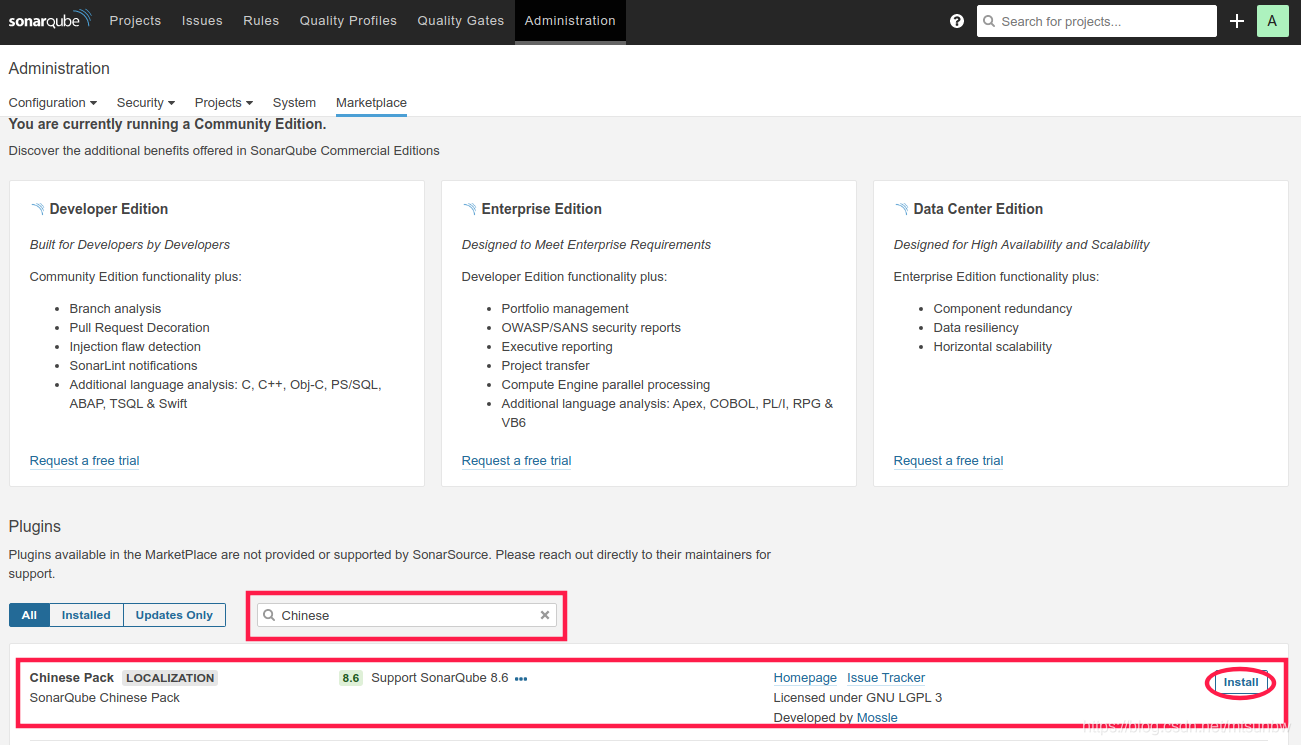Click the Branch analysis list item
1301x745 pixels.
coord(115,309)
